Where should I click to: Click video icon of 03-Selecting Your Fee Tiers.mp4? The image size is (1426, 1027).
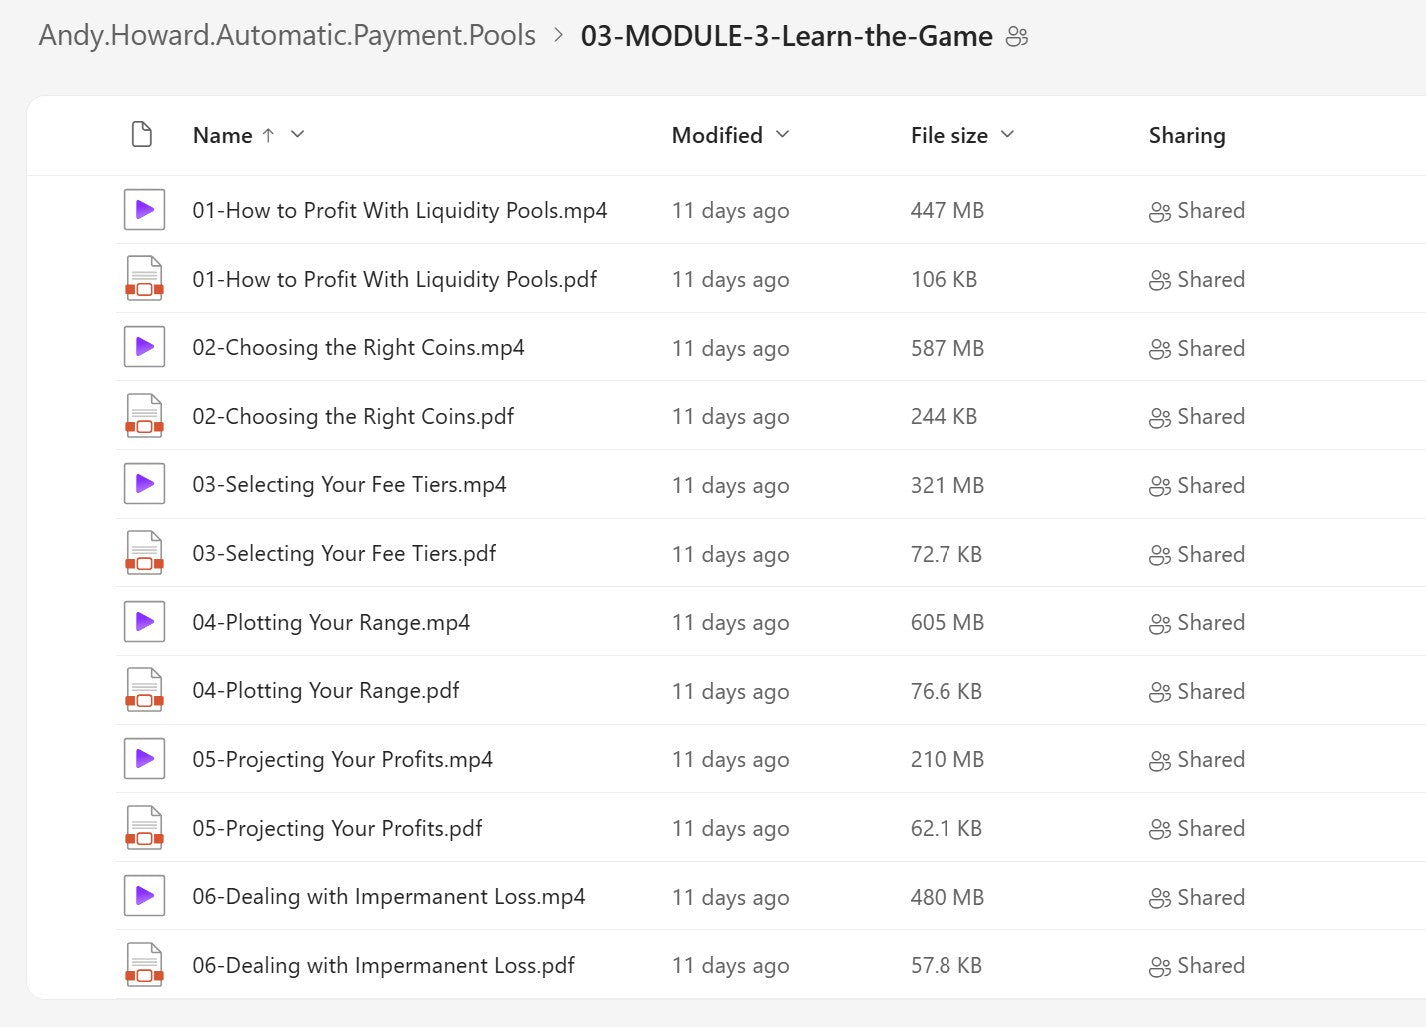pyautogui.click(x=144, y=484)
